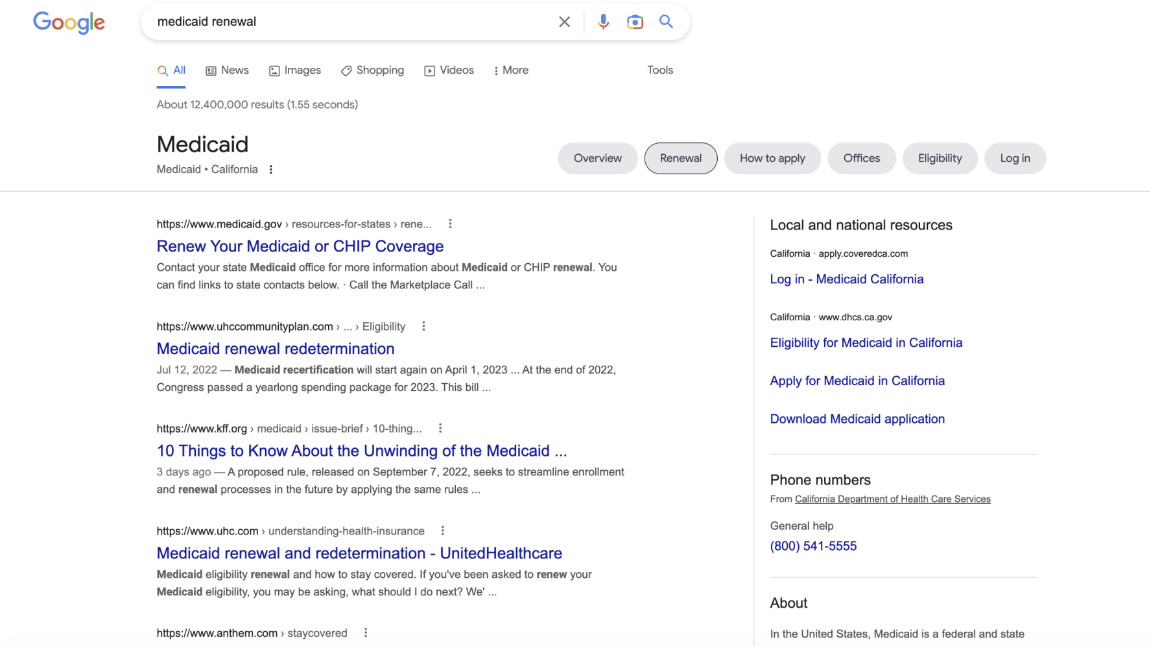Open options dots for kff.org result

click(440, 429)
